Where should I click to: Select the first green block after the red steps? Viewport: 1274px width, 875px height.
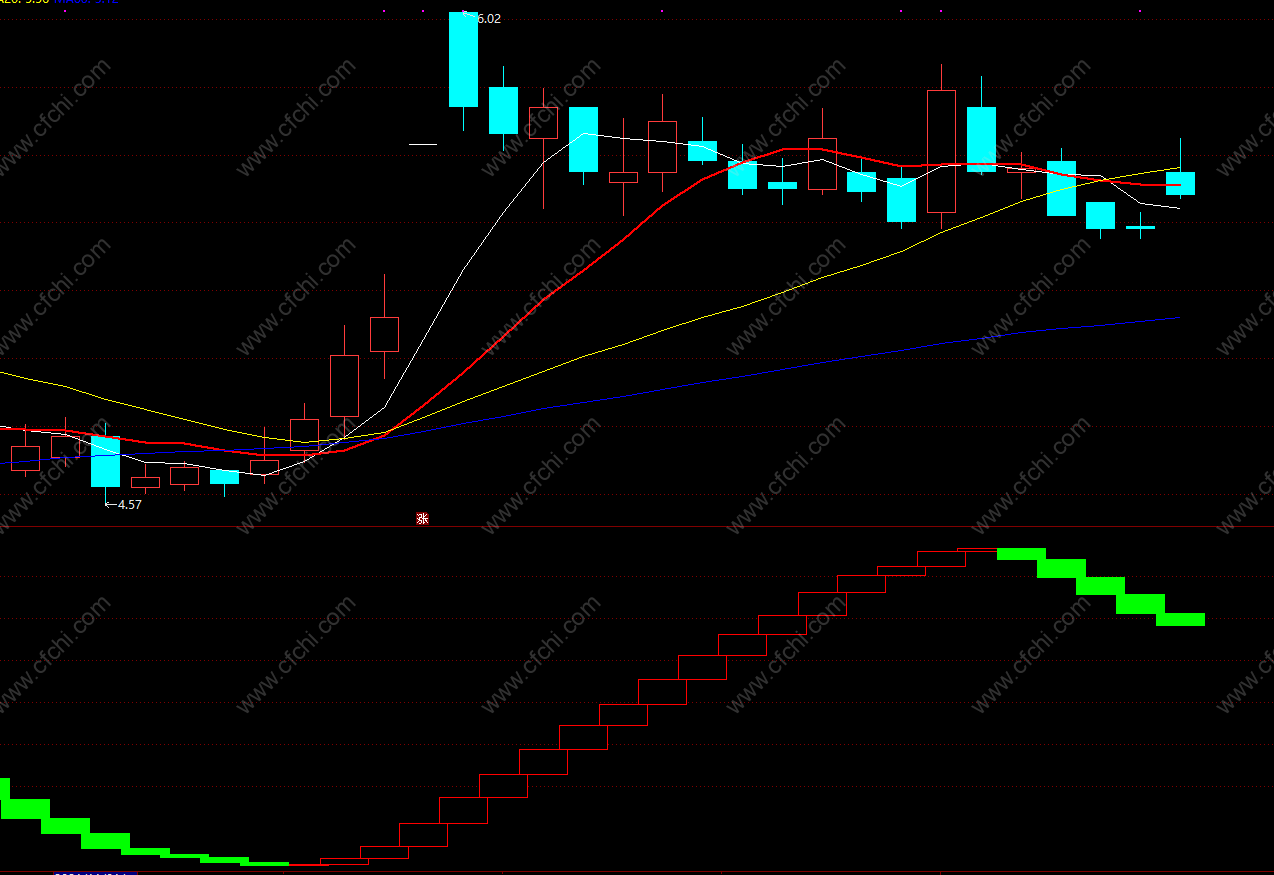pyautogui.click(x=1021, y=553)
